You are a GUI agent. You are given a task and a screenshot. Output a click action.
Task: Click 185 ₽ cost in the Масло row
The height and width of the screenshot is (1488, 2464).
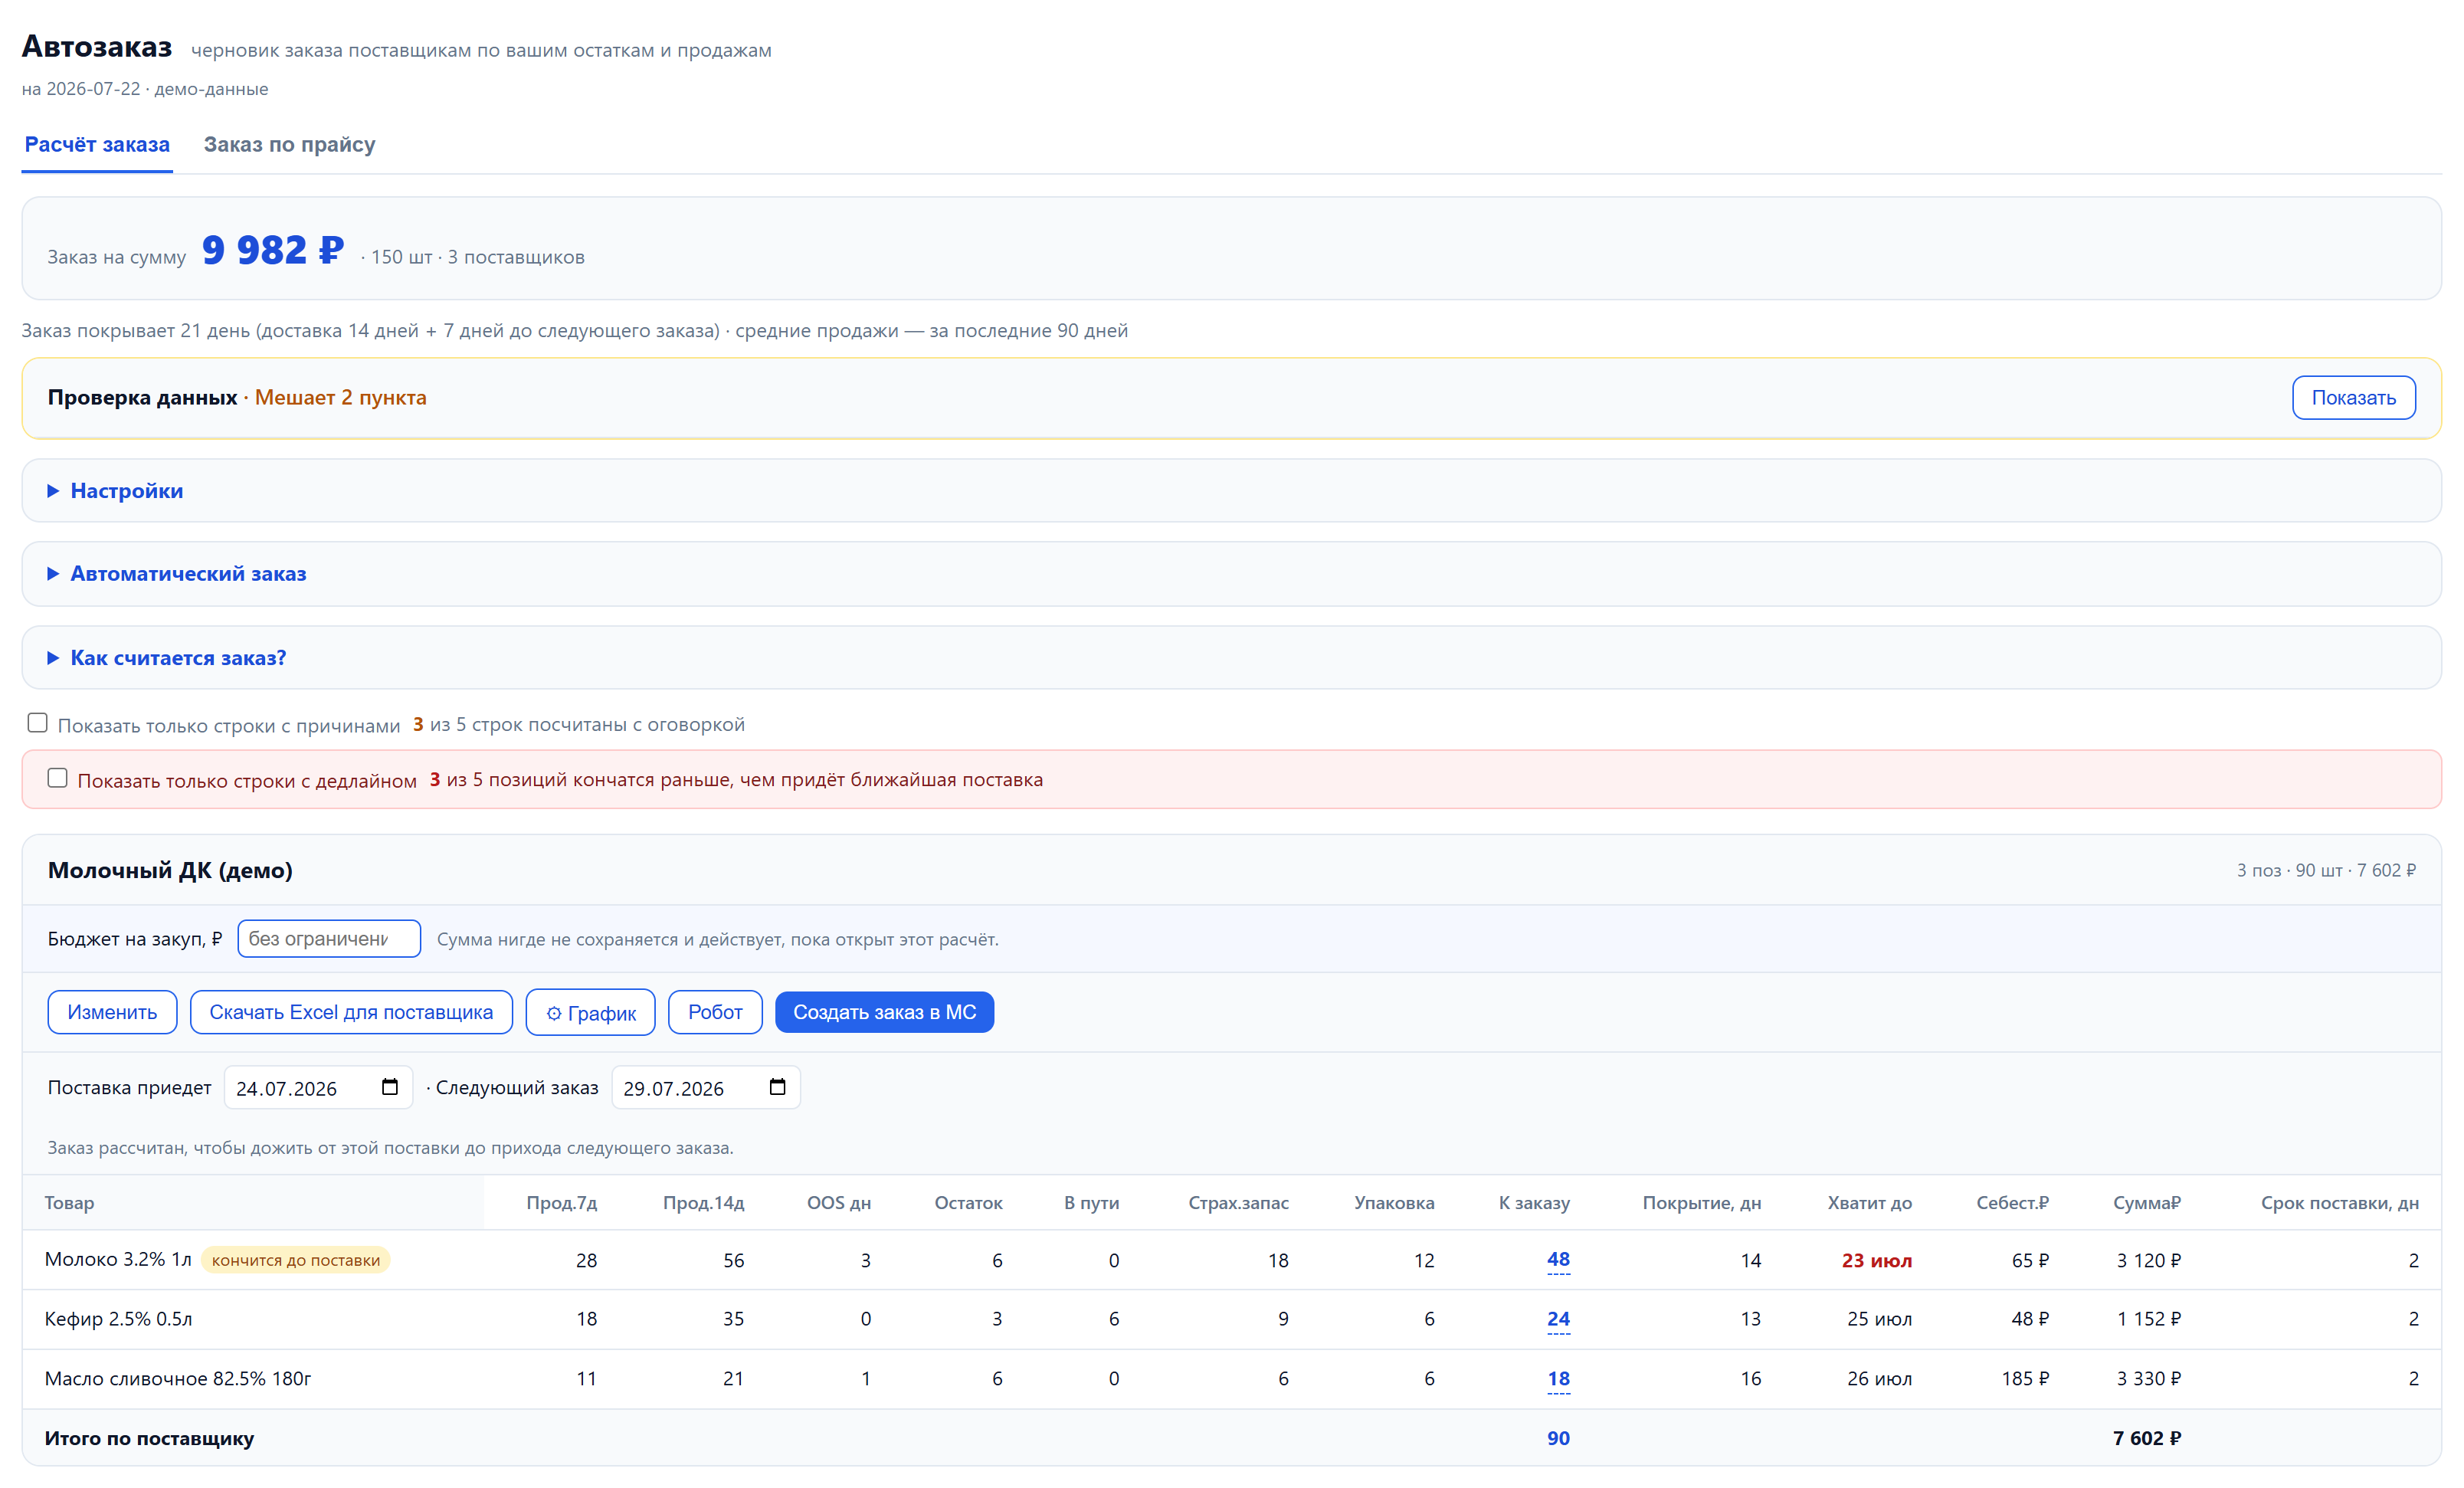2024,1378
